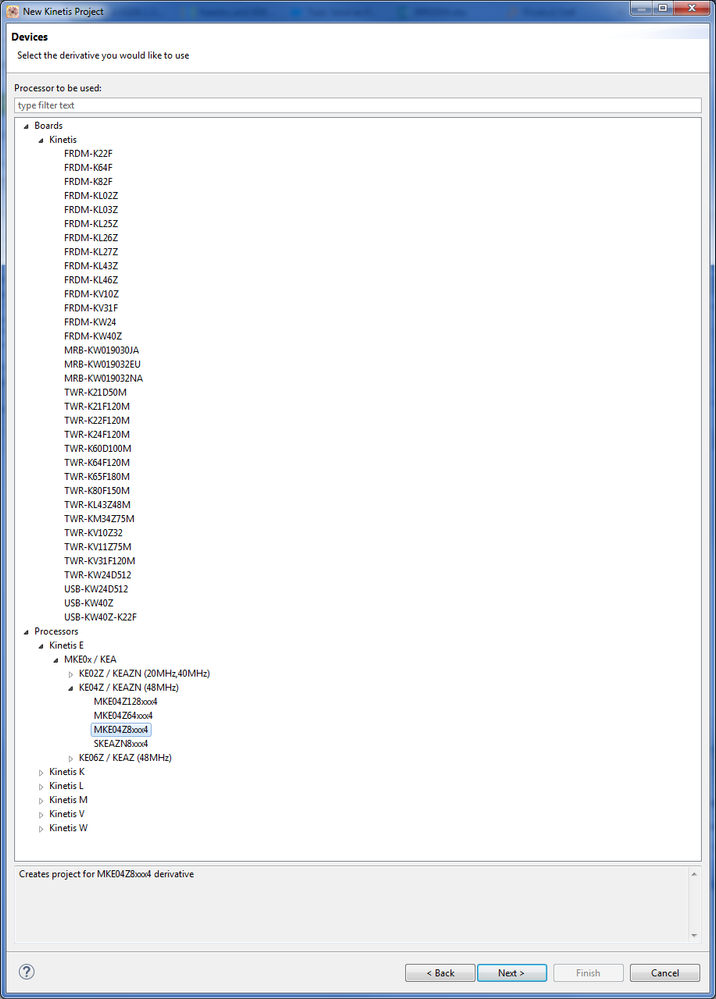Expand the Kinetis M family
The height and width of the screenshot is (999, 716).
point(41,800)
